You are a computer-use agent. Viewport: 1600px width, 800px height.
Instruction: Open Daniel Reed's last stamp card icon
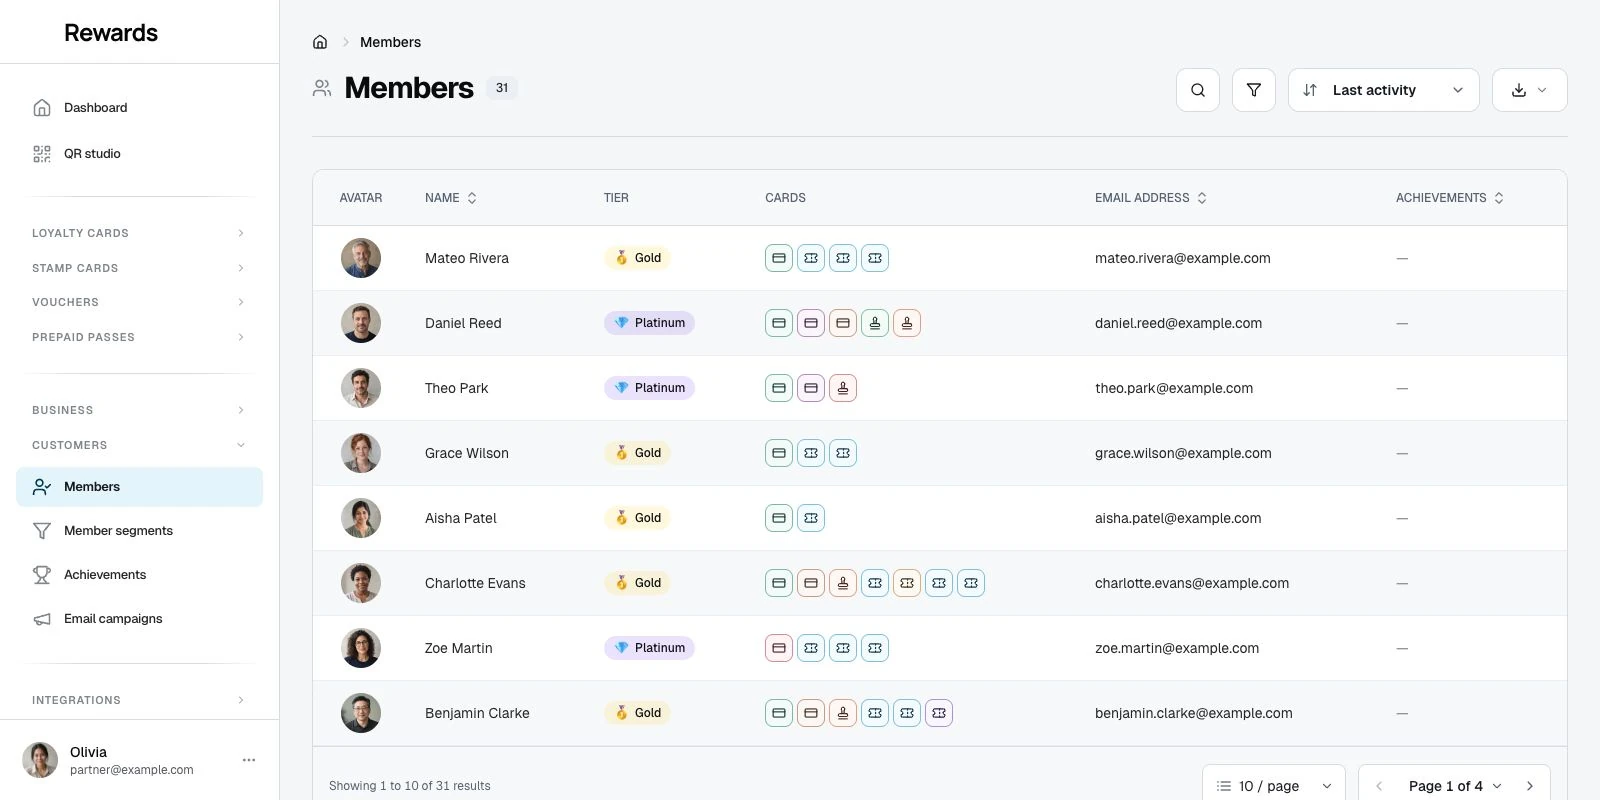coord(907,323)
